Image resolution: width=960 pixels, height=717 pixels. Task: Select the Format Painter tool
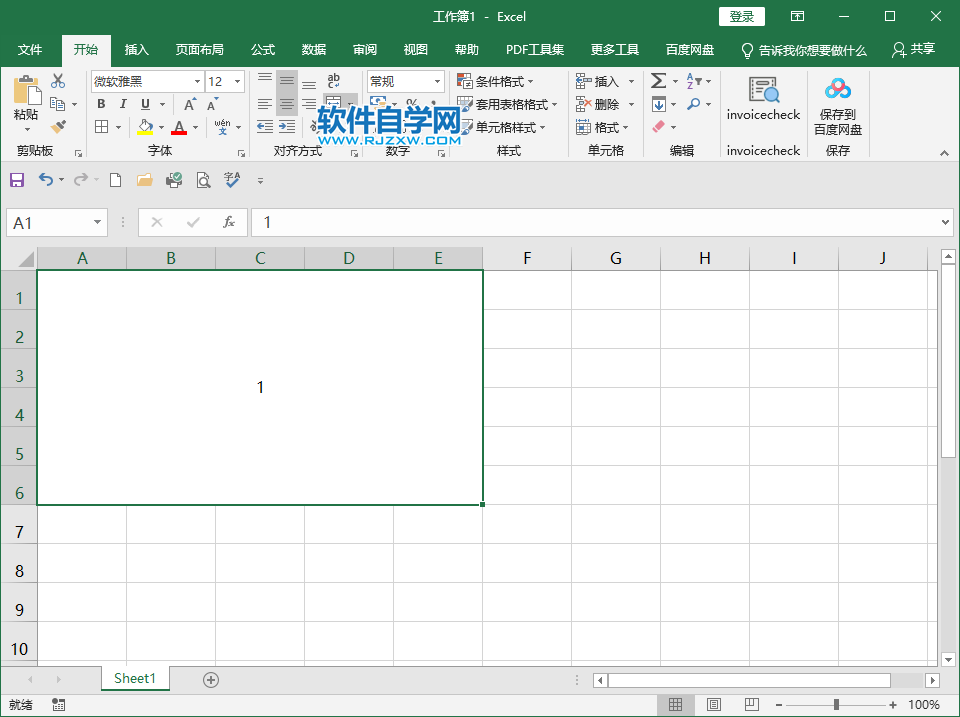click(60, 127)
